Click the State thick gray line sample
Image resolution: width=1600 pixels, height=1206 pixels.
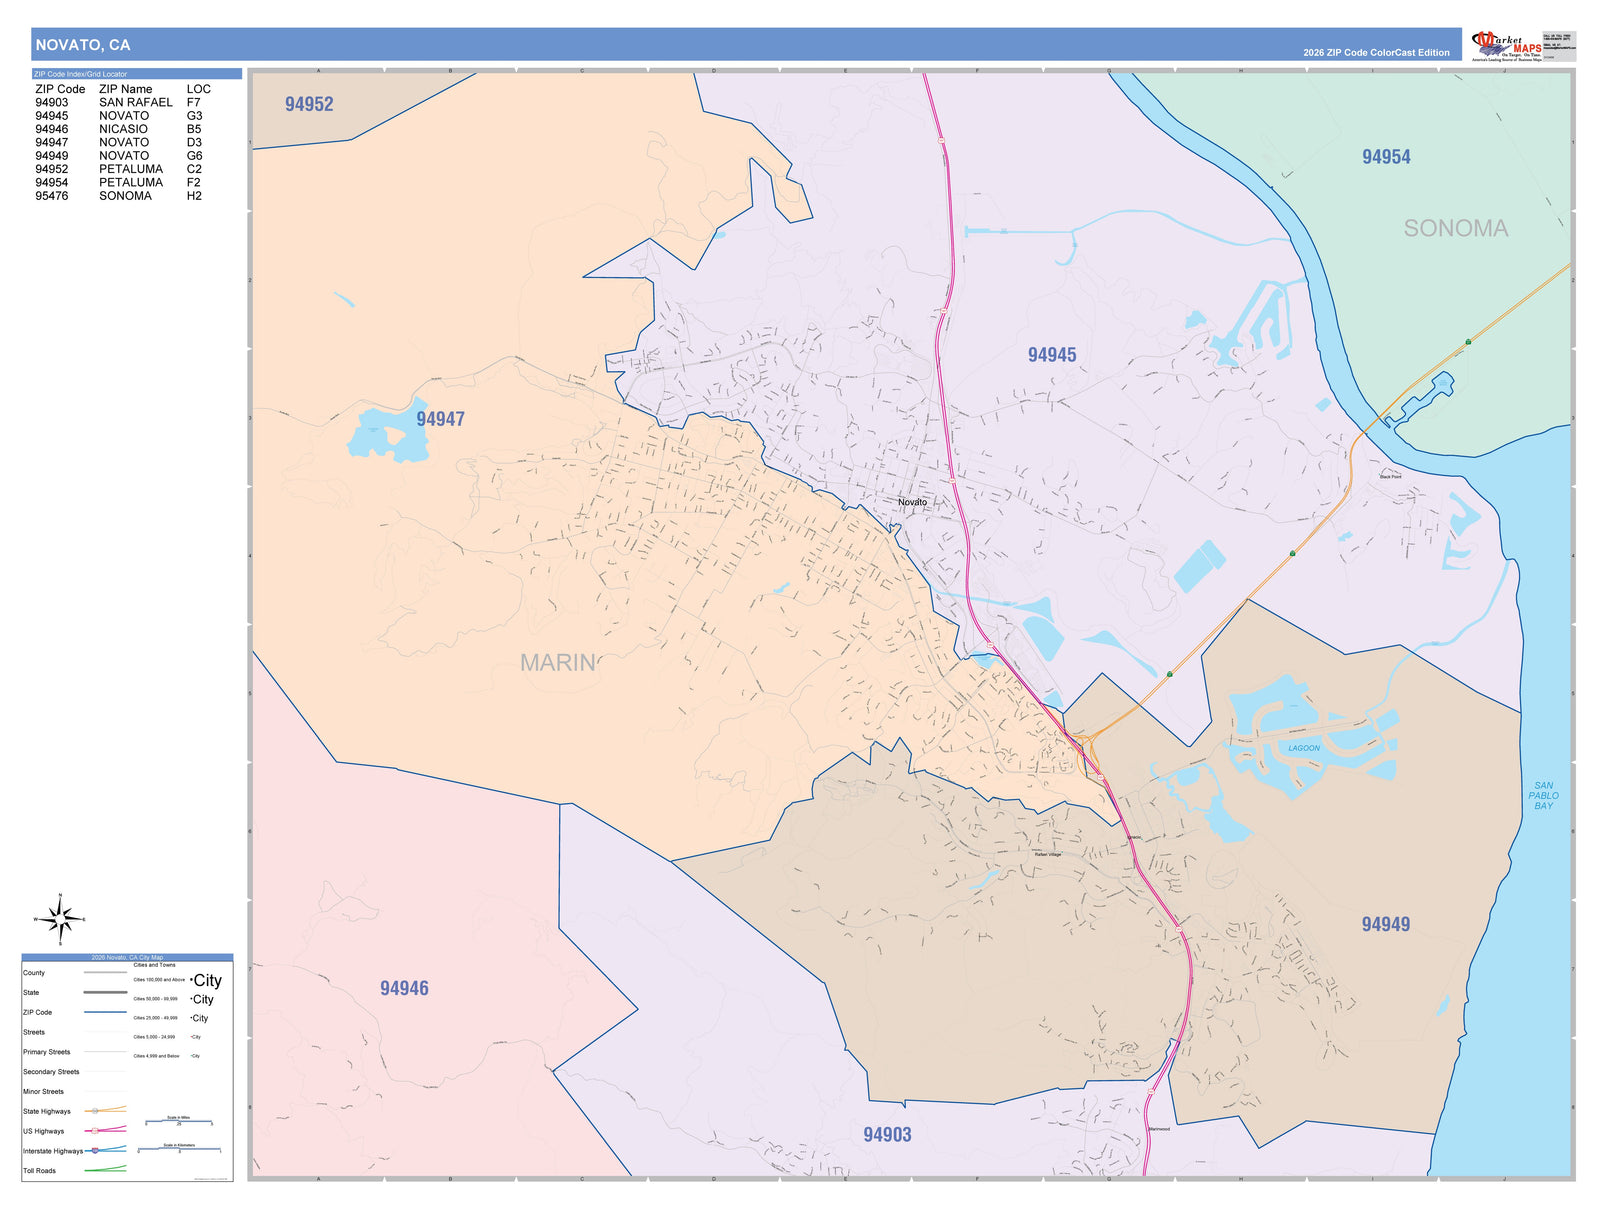coord(105,992)
